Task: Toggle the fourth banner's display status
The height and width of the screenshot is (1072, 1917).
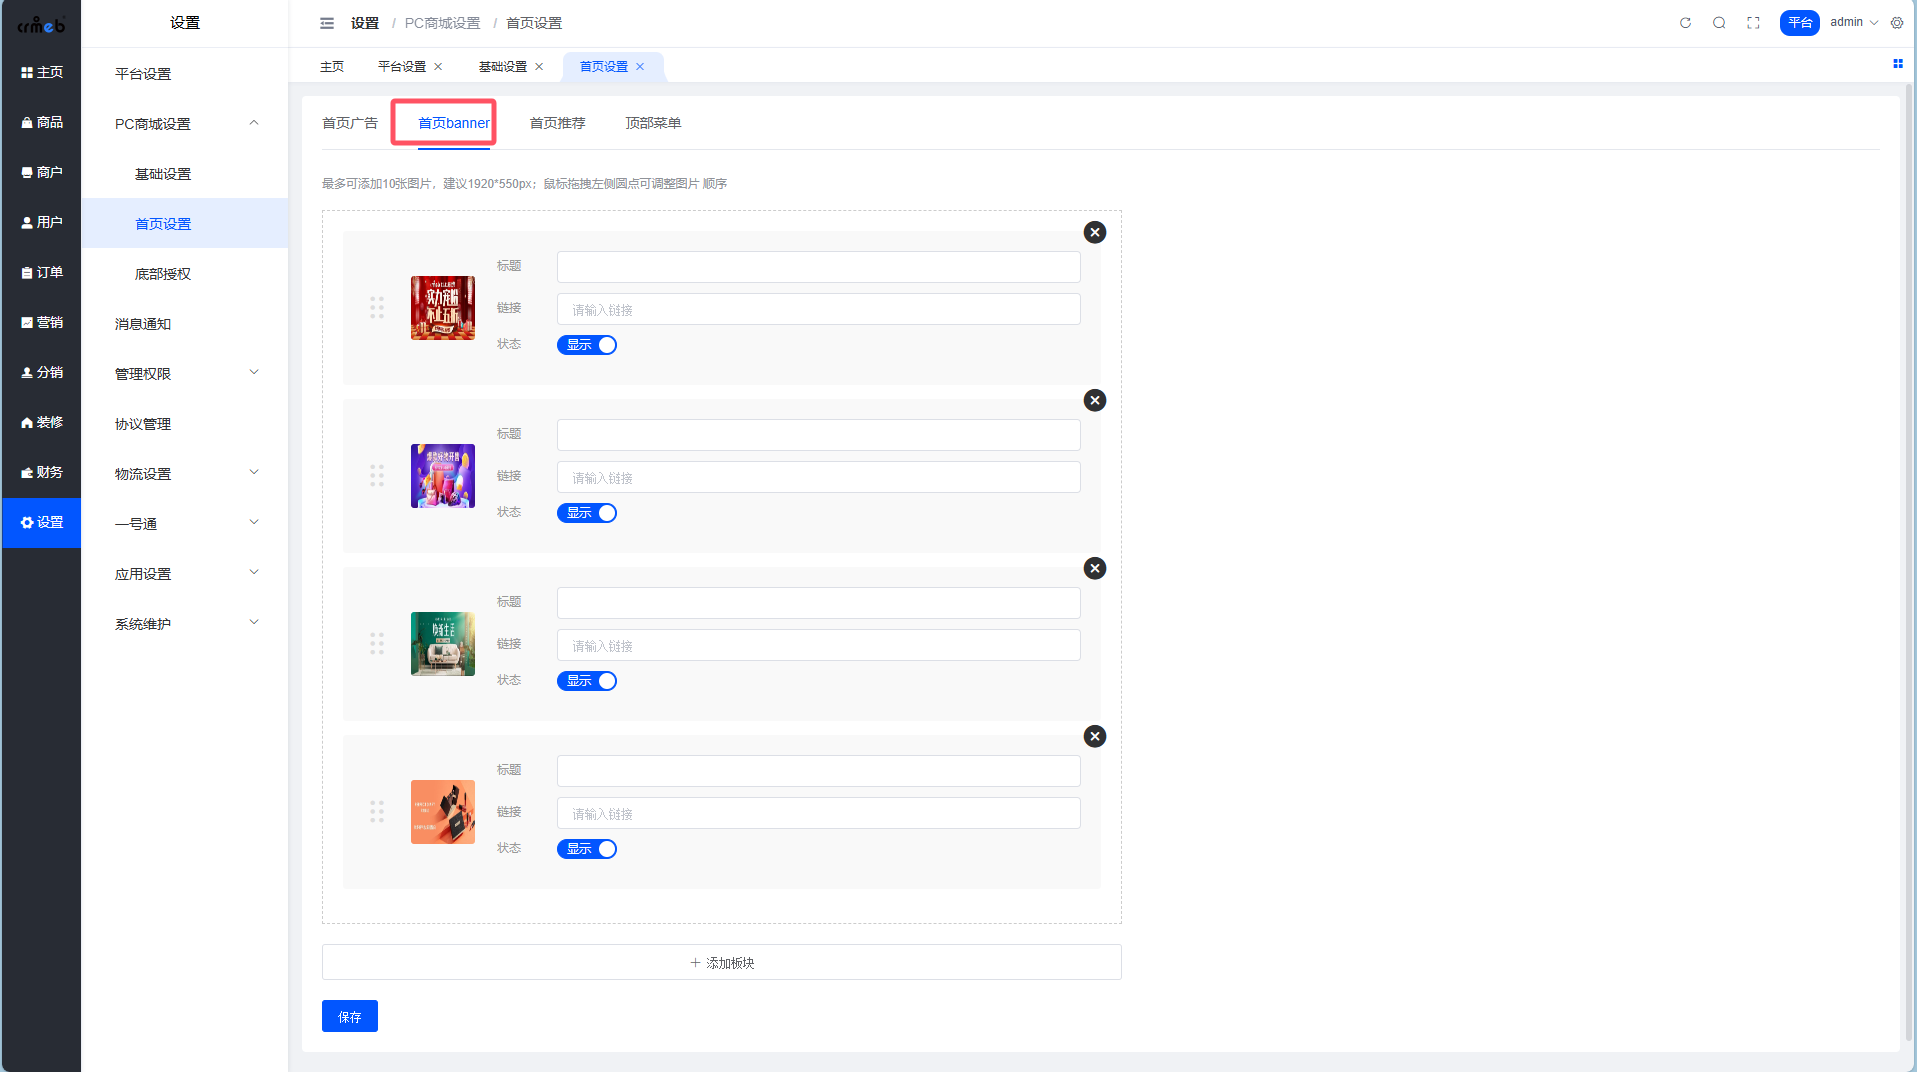Action: coord(587,849)
